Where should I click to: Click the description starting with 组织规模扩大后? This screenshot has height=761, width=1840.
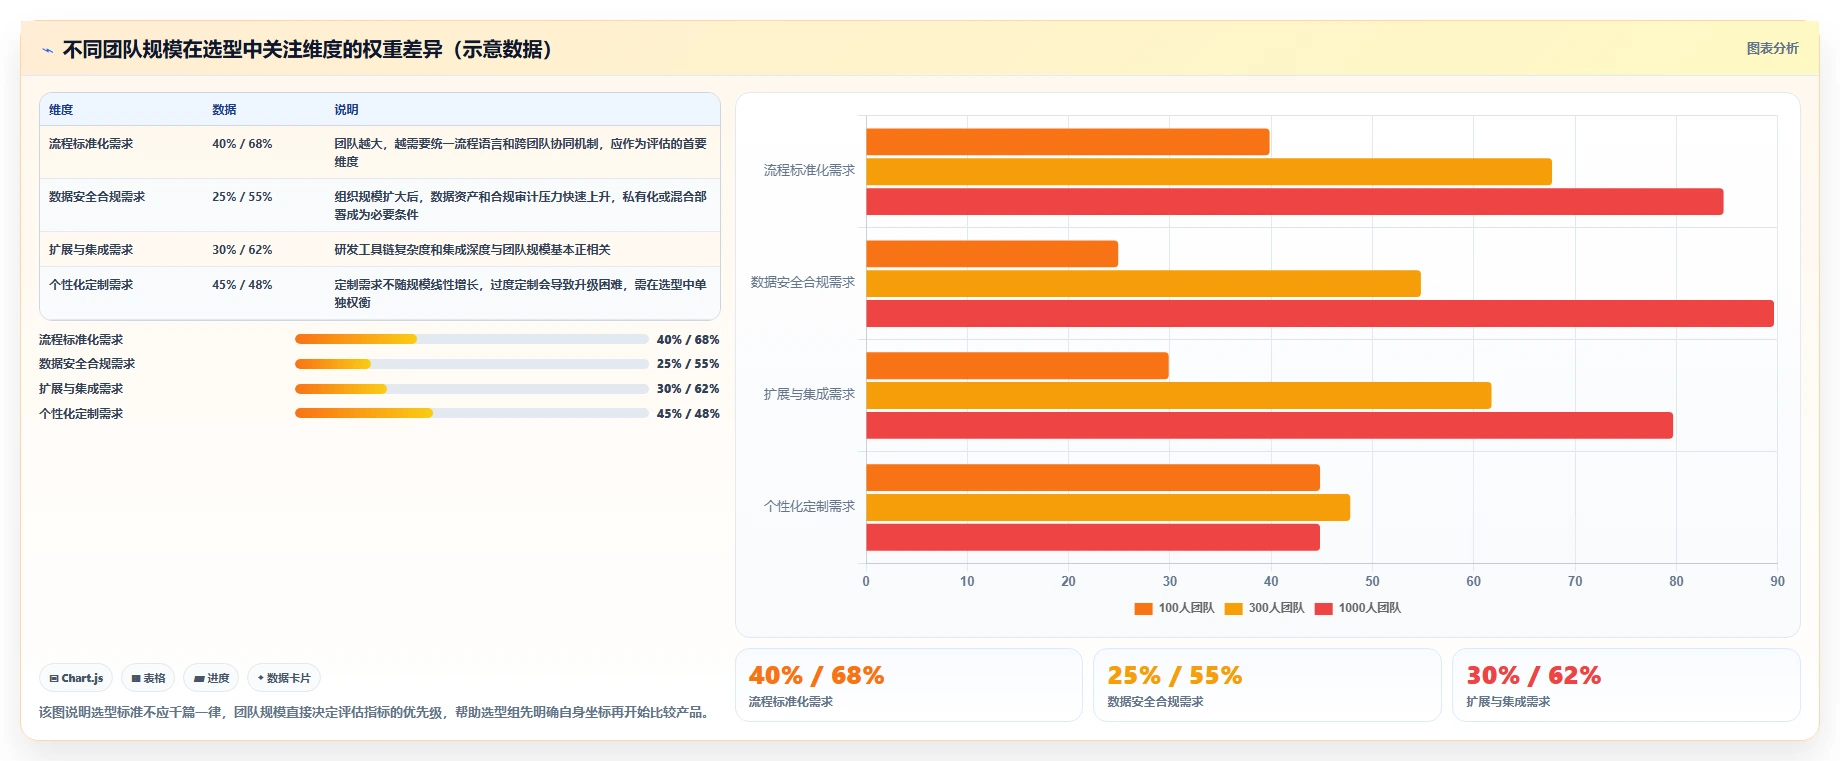[x=521, y=206]
